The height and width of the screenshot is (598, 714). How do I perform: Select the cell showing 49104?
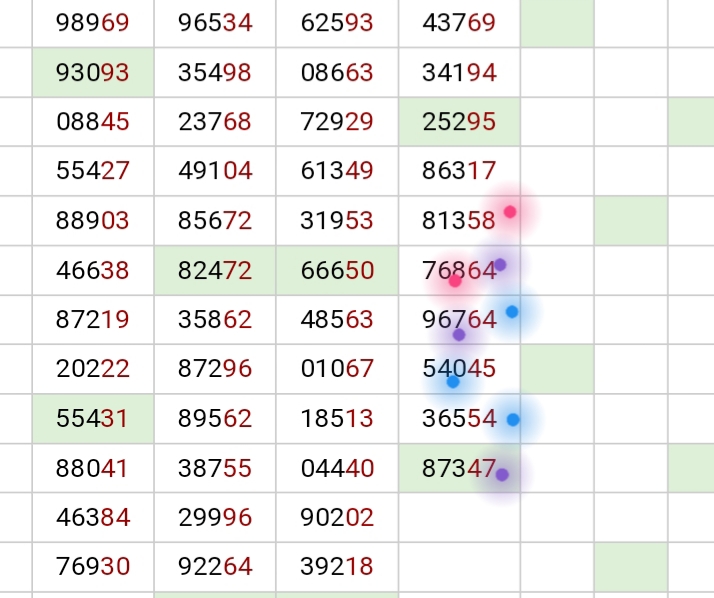point(215,171)
